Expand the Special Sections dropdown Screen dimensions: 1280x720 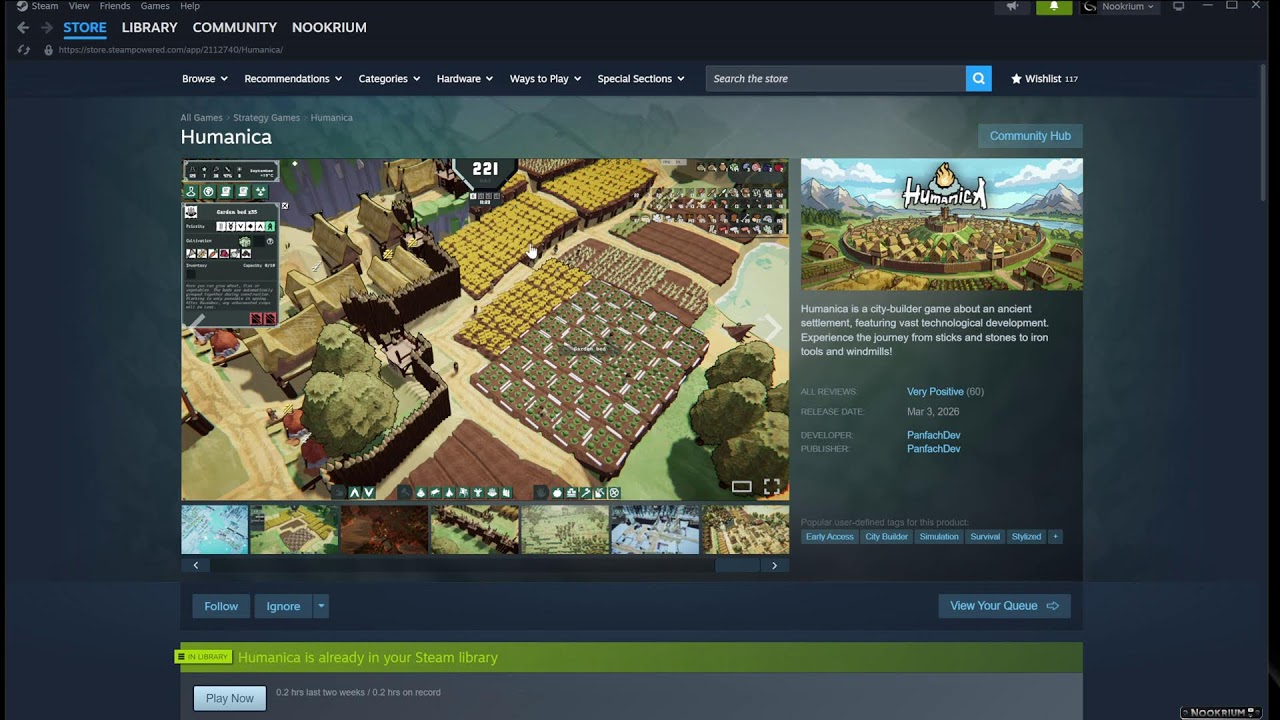(x=641, y=79)
